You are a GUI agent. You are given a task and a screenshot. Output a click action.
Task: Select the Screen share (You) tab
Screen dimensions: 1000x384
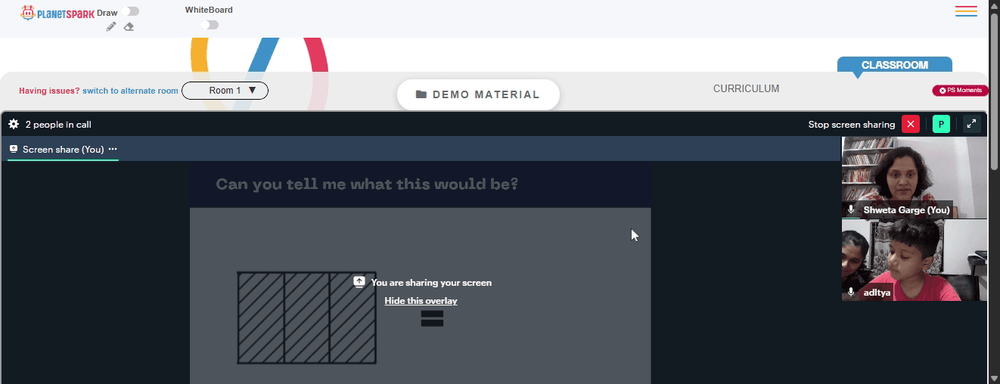[62, 149]
